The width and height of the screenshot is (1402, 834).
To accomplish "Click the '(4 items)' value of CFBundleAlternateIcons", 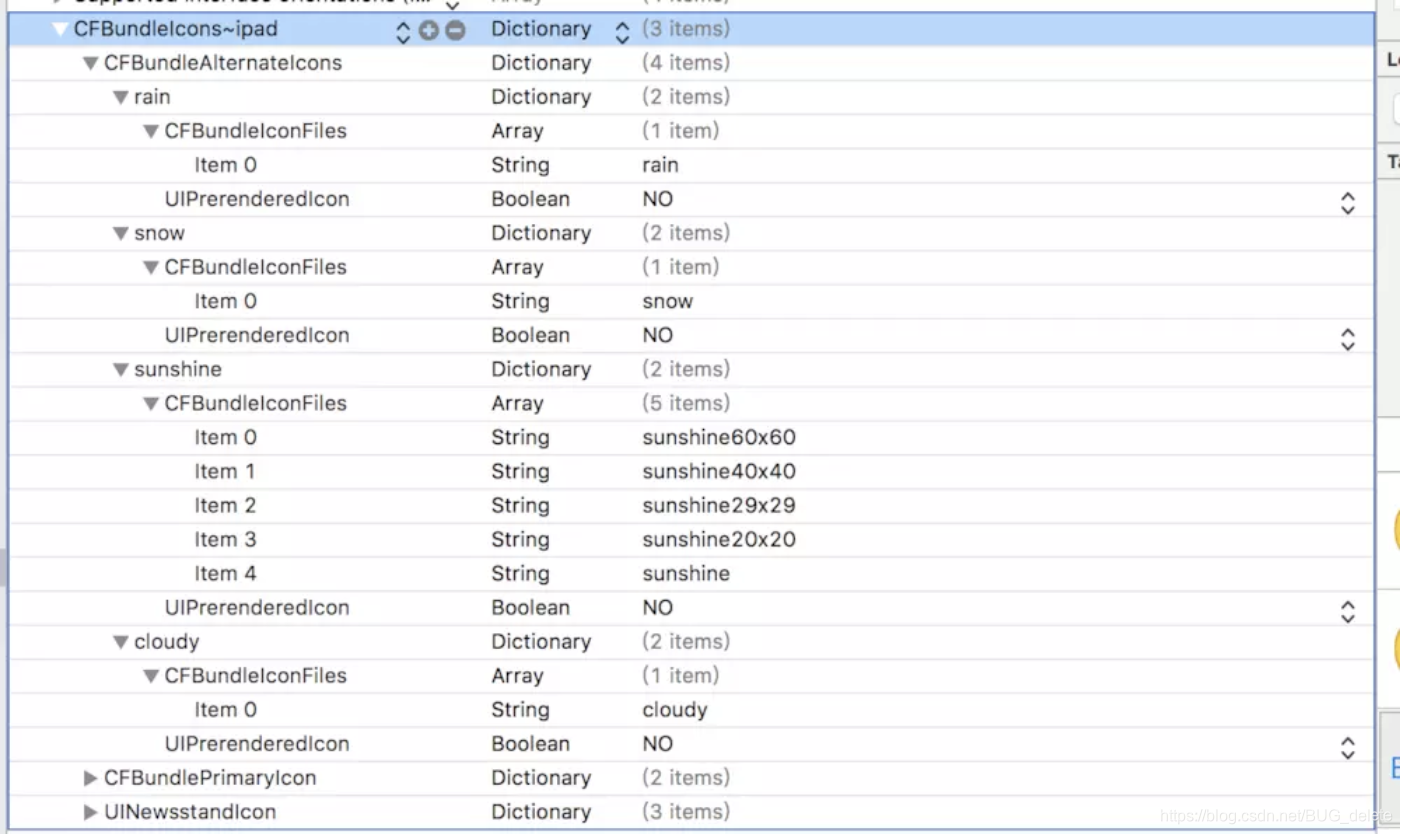I will pyautogui.click(x=686, y=63).
